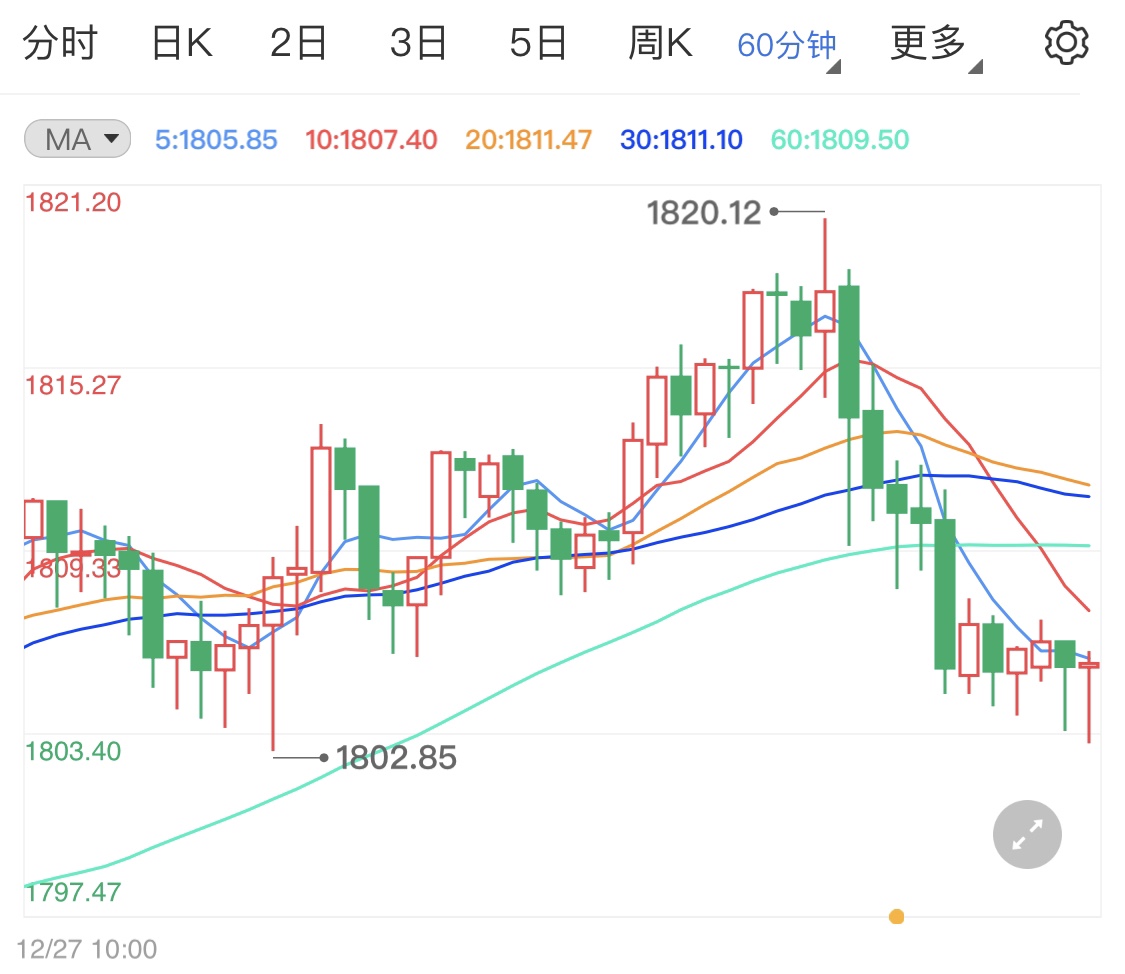Image resolution: width=1125 pixels, height=974 pixels.
Task: Toggle the teal 60:1809.50 moving average
Action: click(838, 139)
